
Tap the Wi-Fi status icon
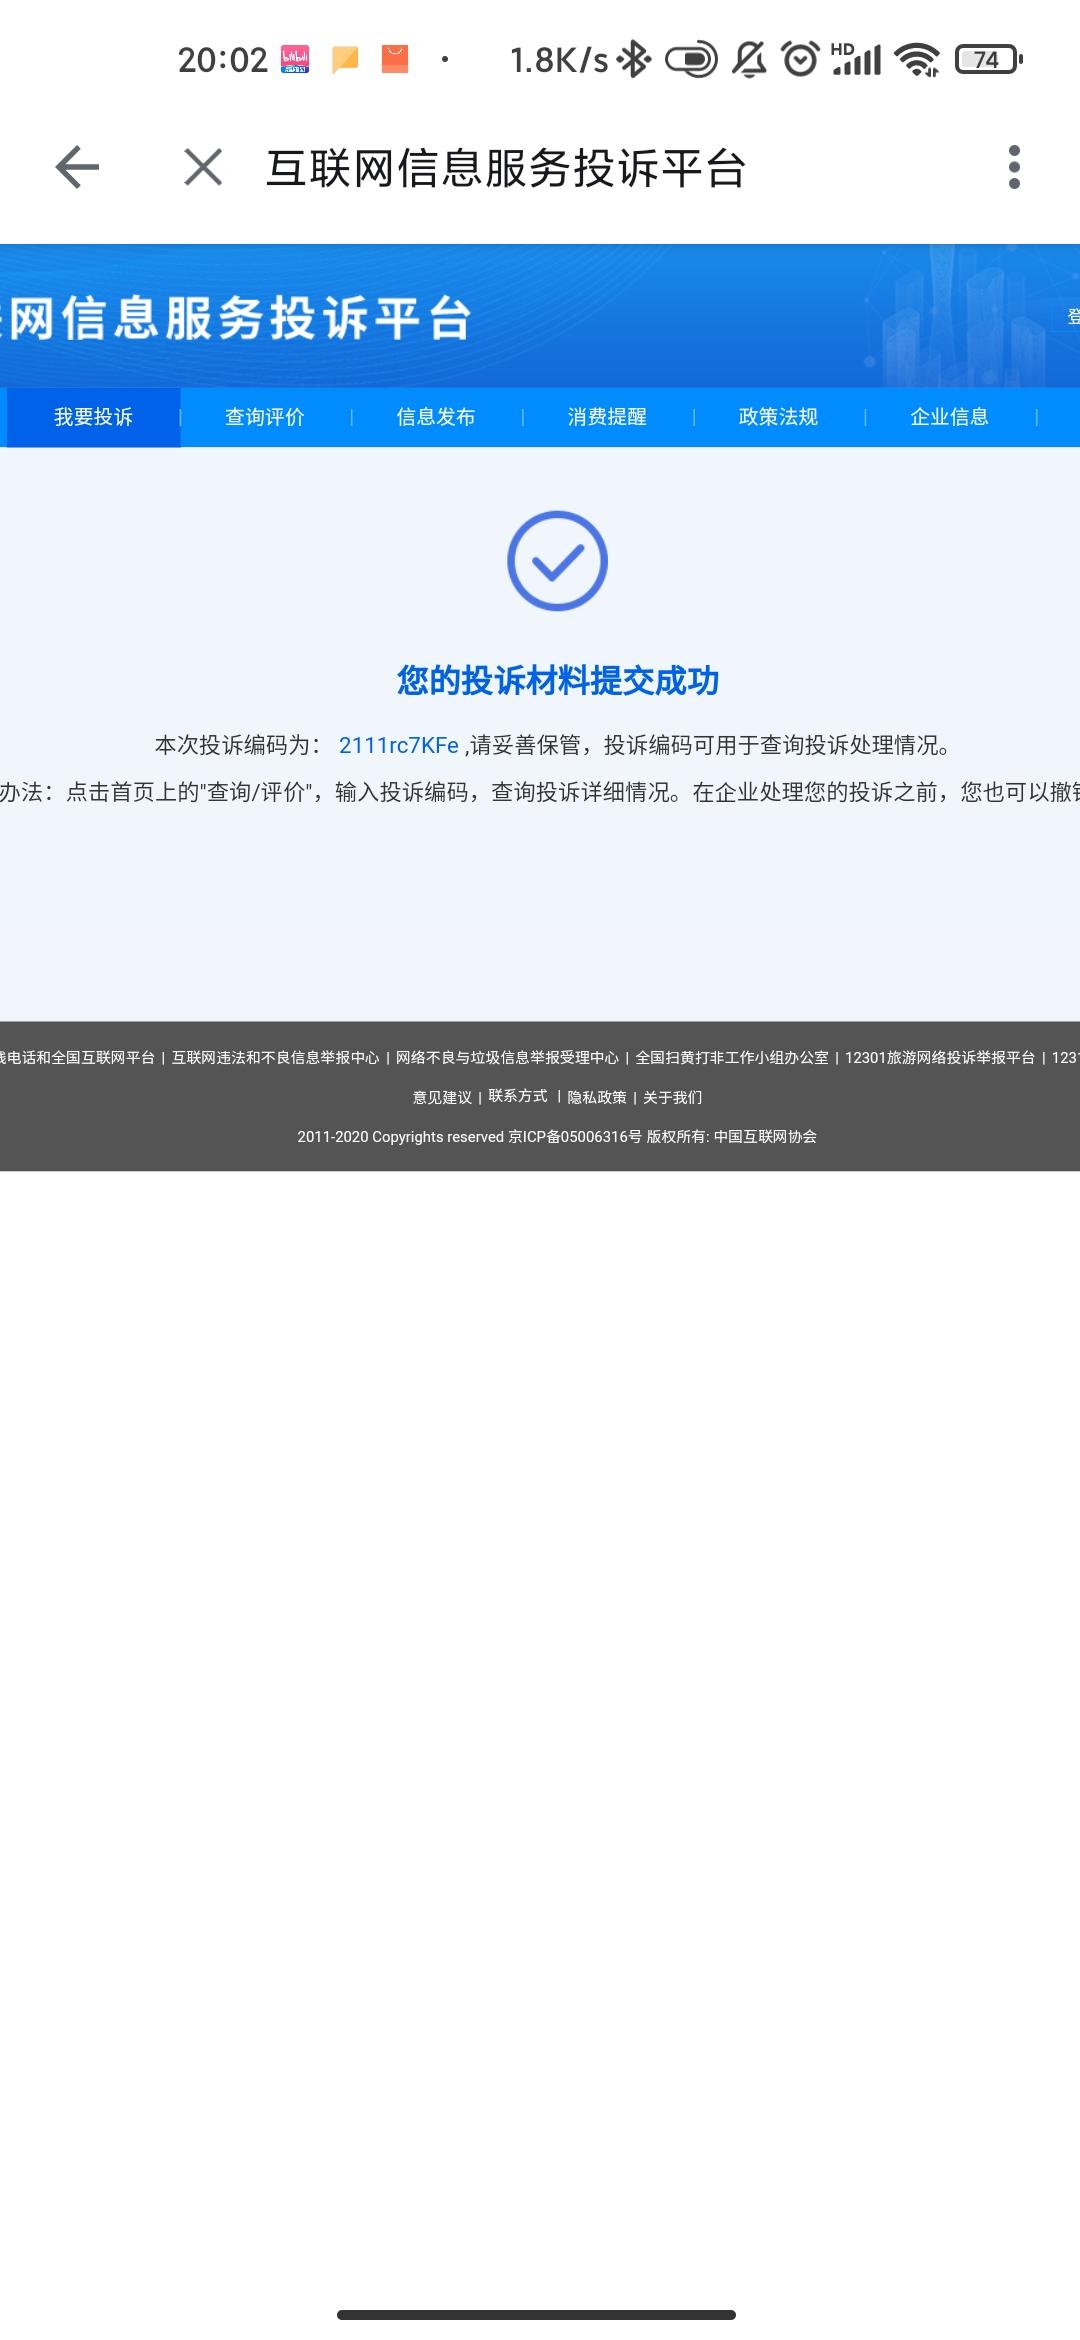tap(918, 60)
